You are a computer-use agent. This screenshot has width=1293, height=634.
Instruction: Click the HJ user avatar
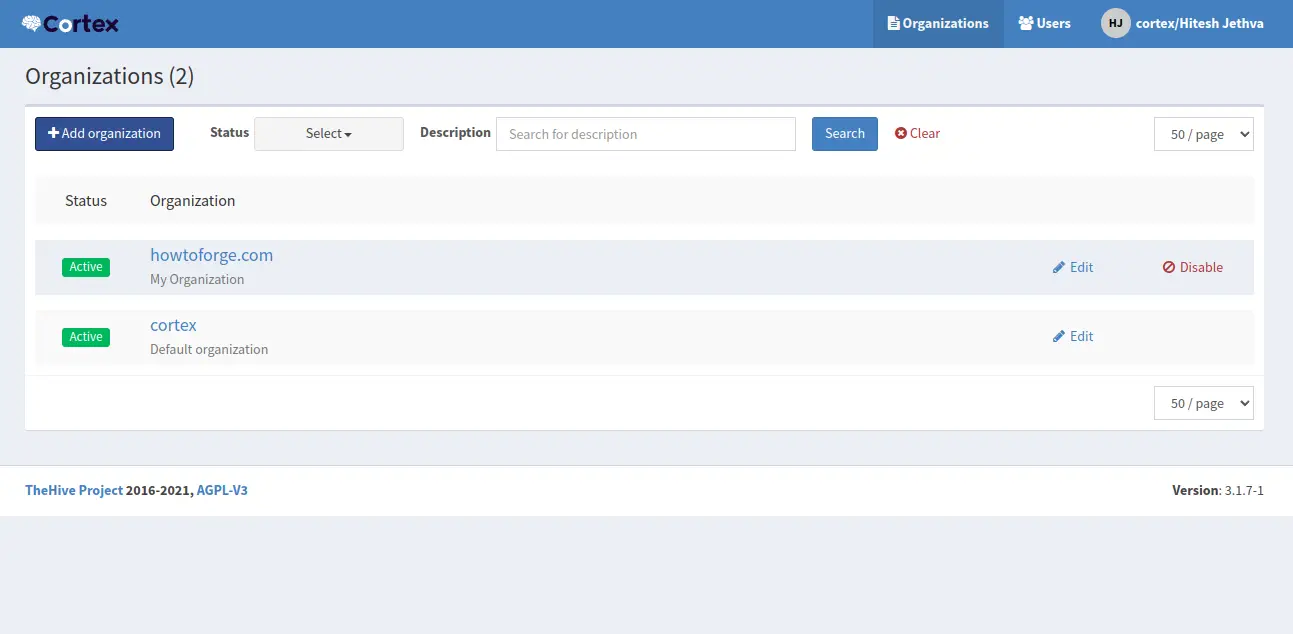pos(1116,23)
